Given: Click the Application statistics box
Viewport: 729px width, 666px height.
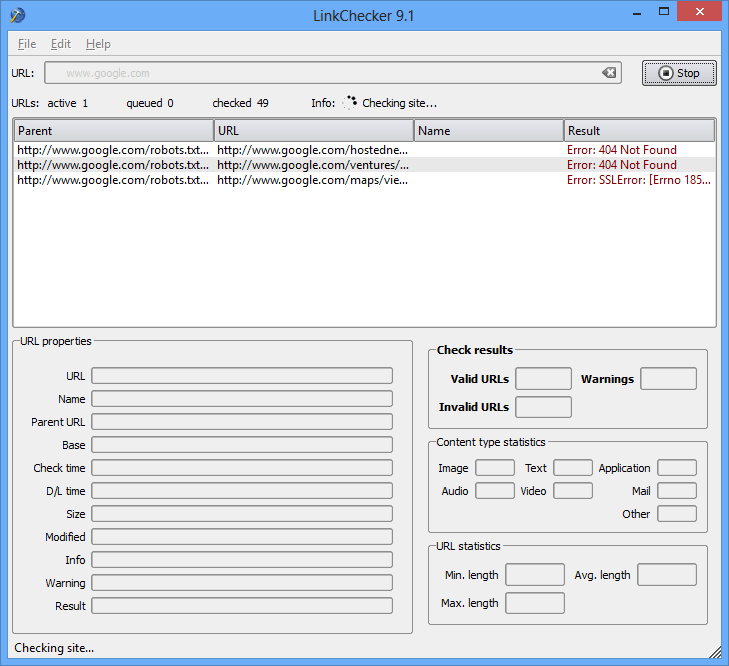Looking at the screenshot, I should click(677, 468).
